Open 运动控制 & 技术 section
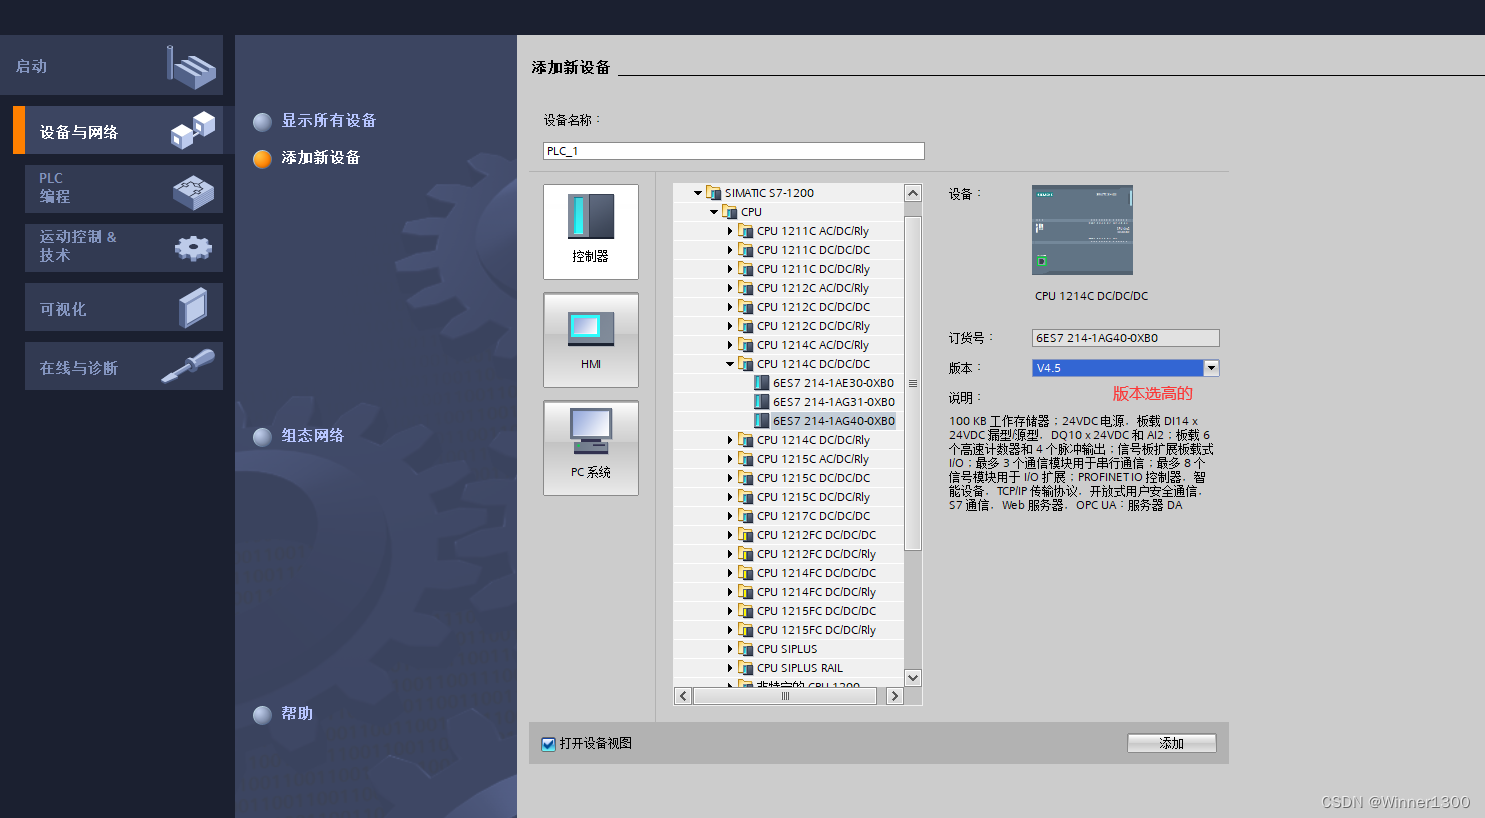The width and height of the screenshot is (1485, 818). click(x=124, y=247)
